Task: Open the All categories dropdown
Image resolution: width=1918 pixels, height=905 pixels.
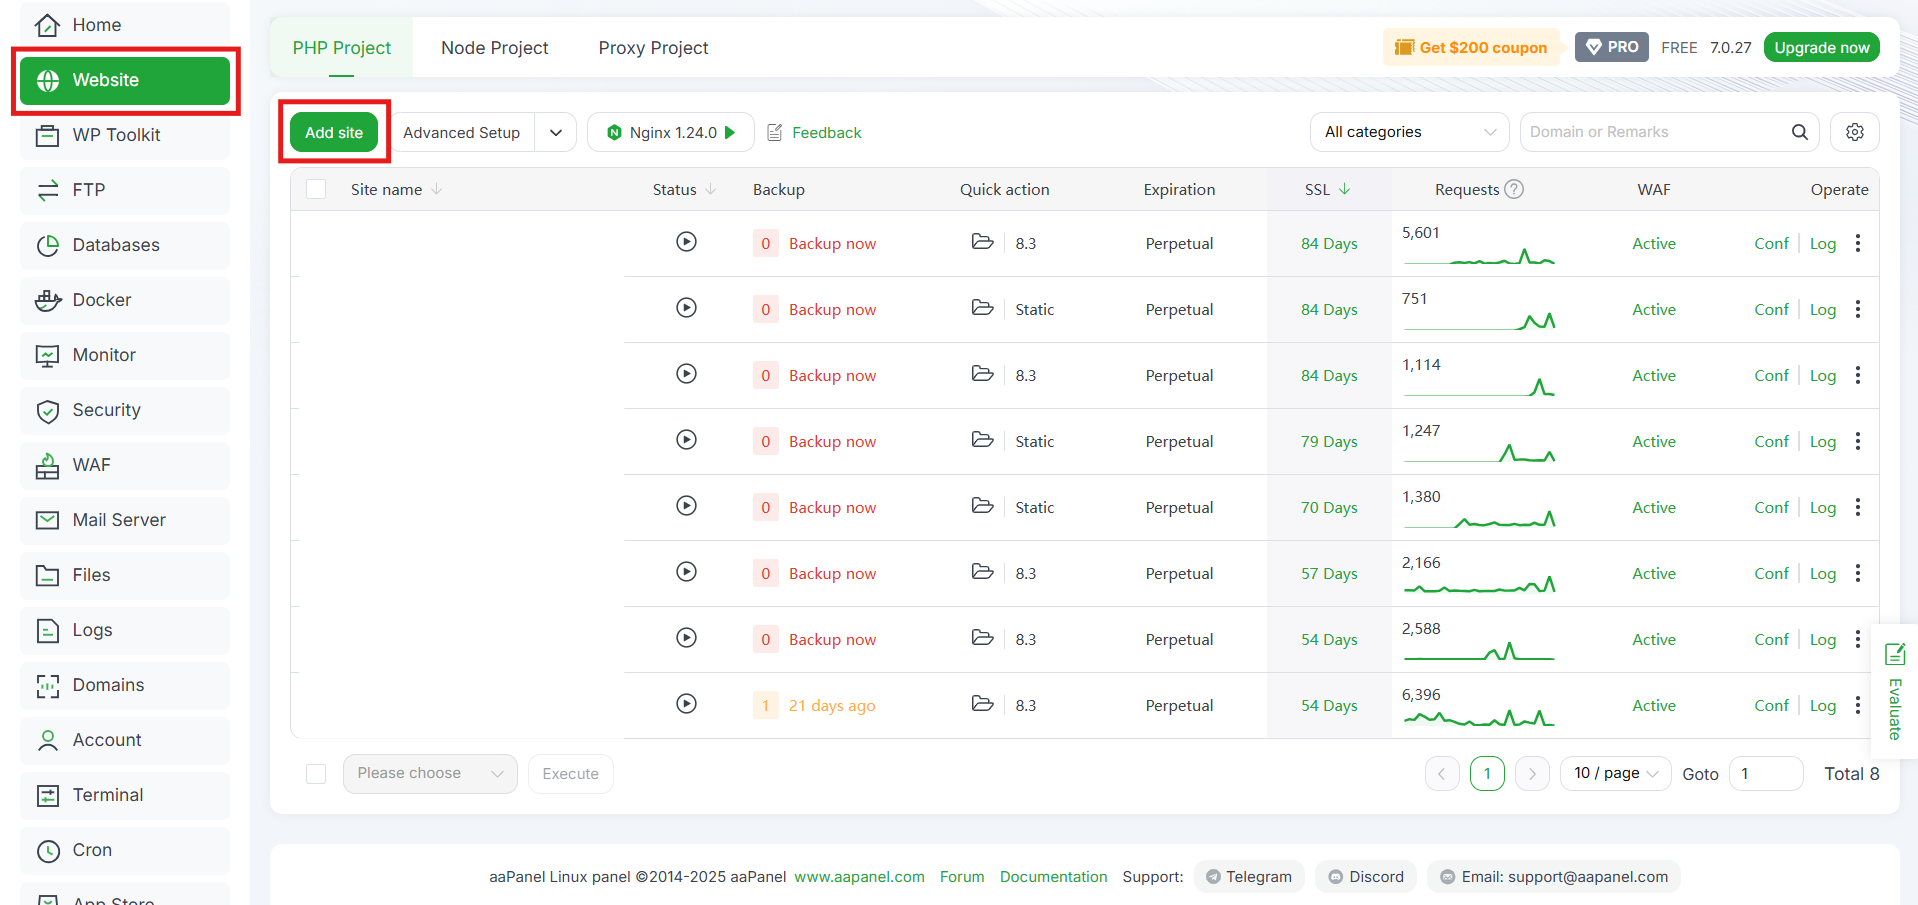Action: coord(1410,132)
